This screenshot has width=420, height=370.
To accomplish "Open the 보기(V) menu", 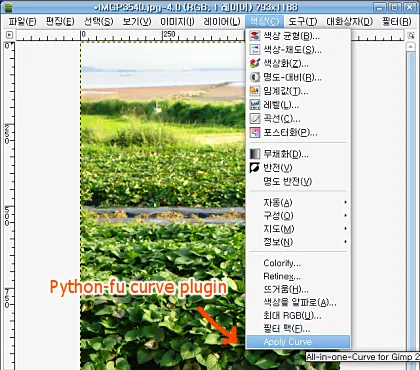I will (137, 22).
